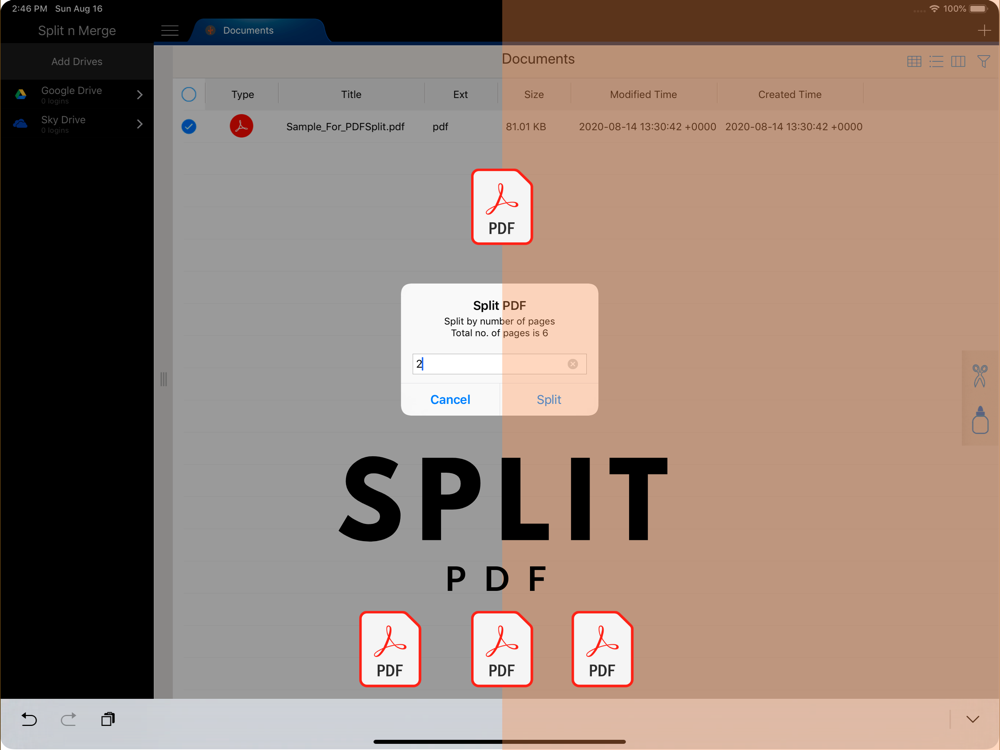Select file name Sample_For_PDFSplit.pdf
Viewport: 1000px width, 750px height.
point(345,126)
